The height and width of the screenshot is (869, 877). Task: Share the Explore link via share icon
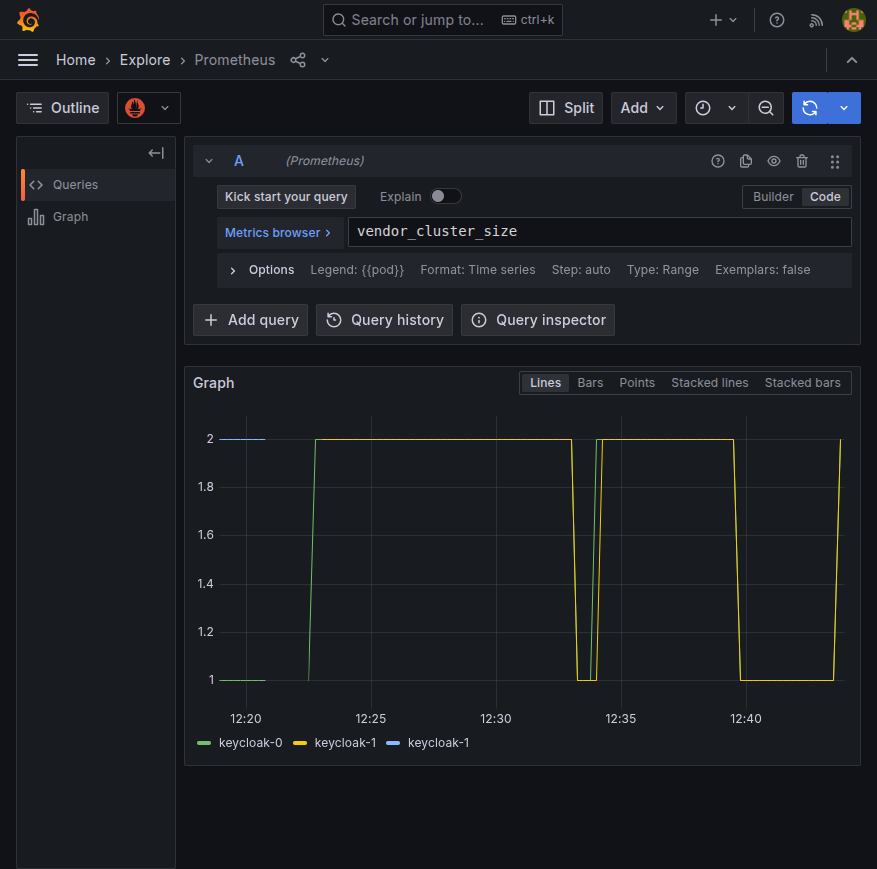[x=298, y=60]
